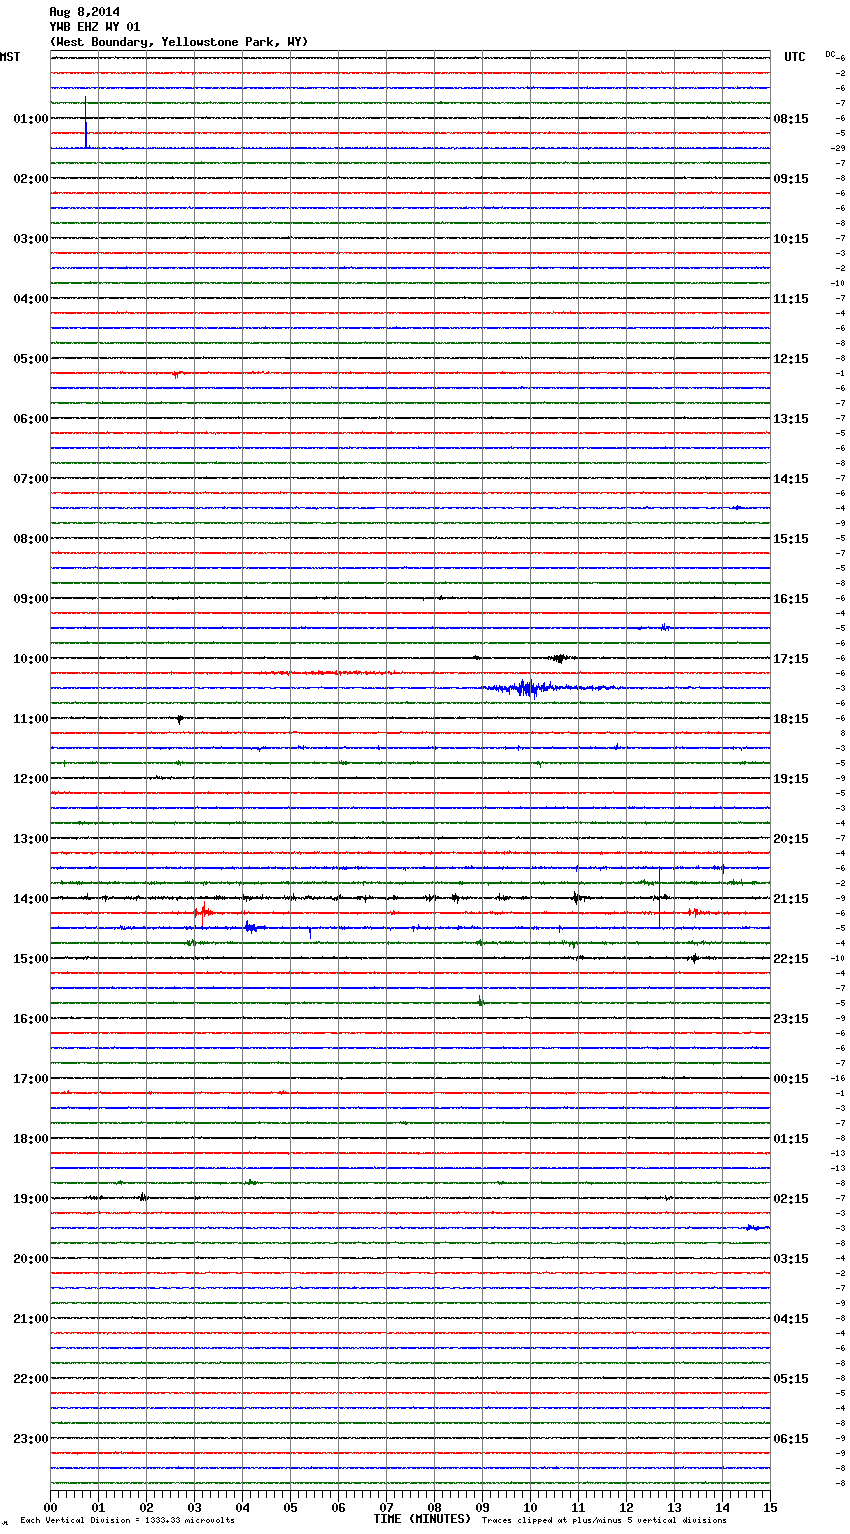Click the West Boundary, Yellowstone Park station name
The image size is (850, 1534).
click(x=179, y=42)
